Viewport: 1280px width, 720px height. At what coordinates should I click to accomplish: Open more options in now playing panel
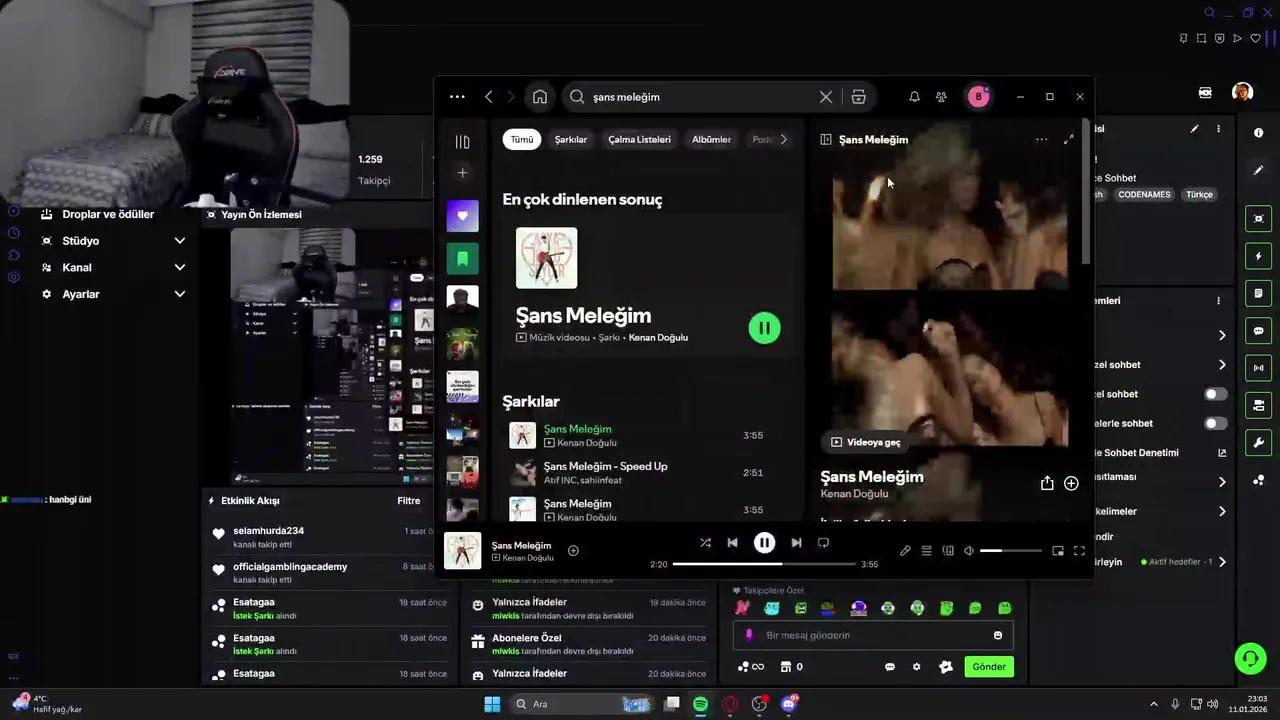pos(1041,140)
